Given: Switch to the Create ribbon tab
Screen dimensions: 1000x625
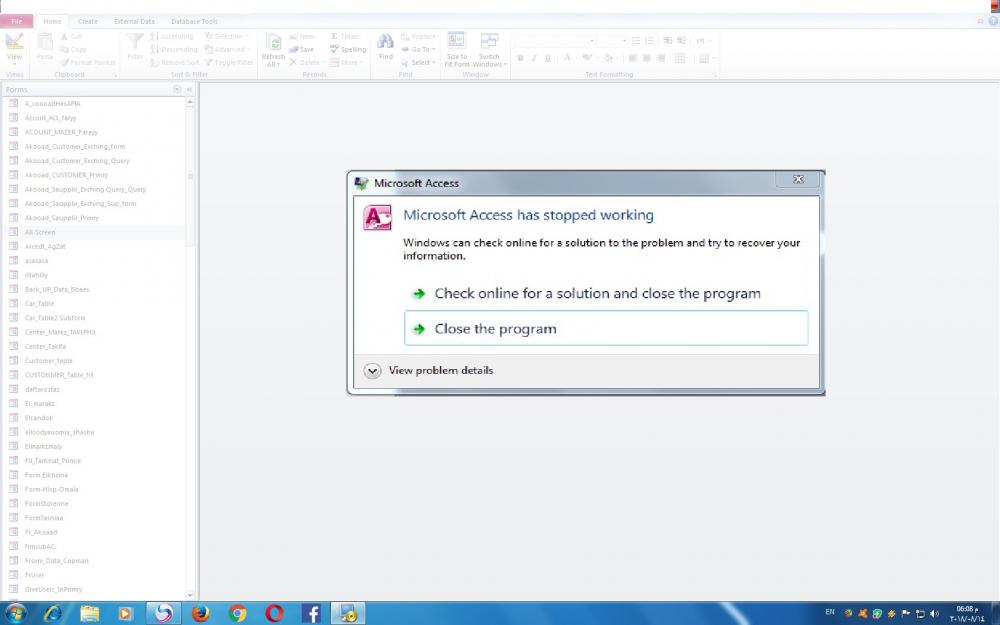Looking at the screenshot, I should [x=88, y=21].
